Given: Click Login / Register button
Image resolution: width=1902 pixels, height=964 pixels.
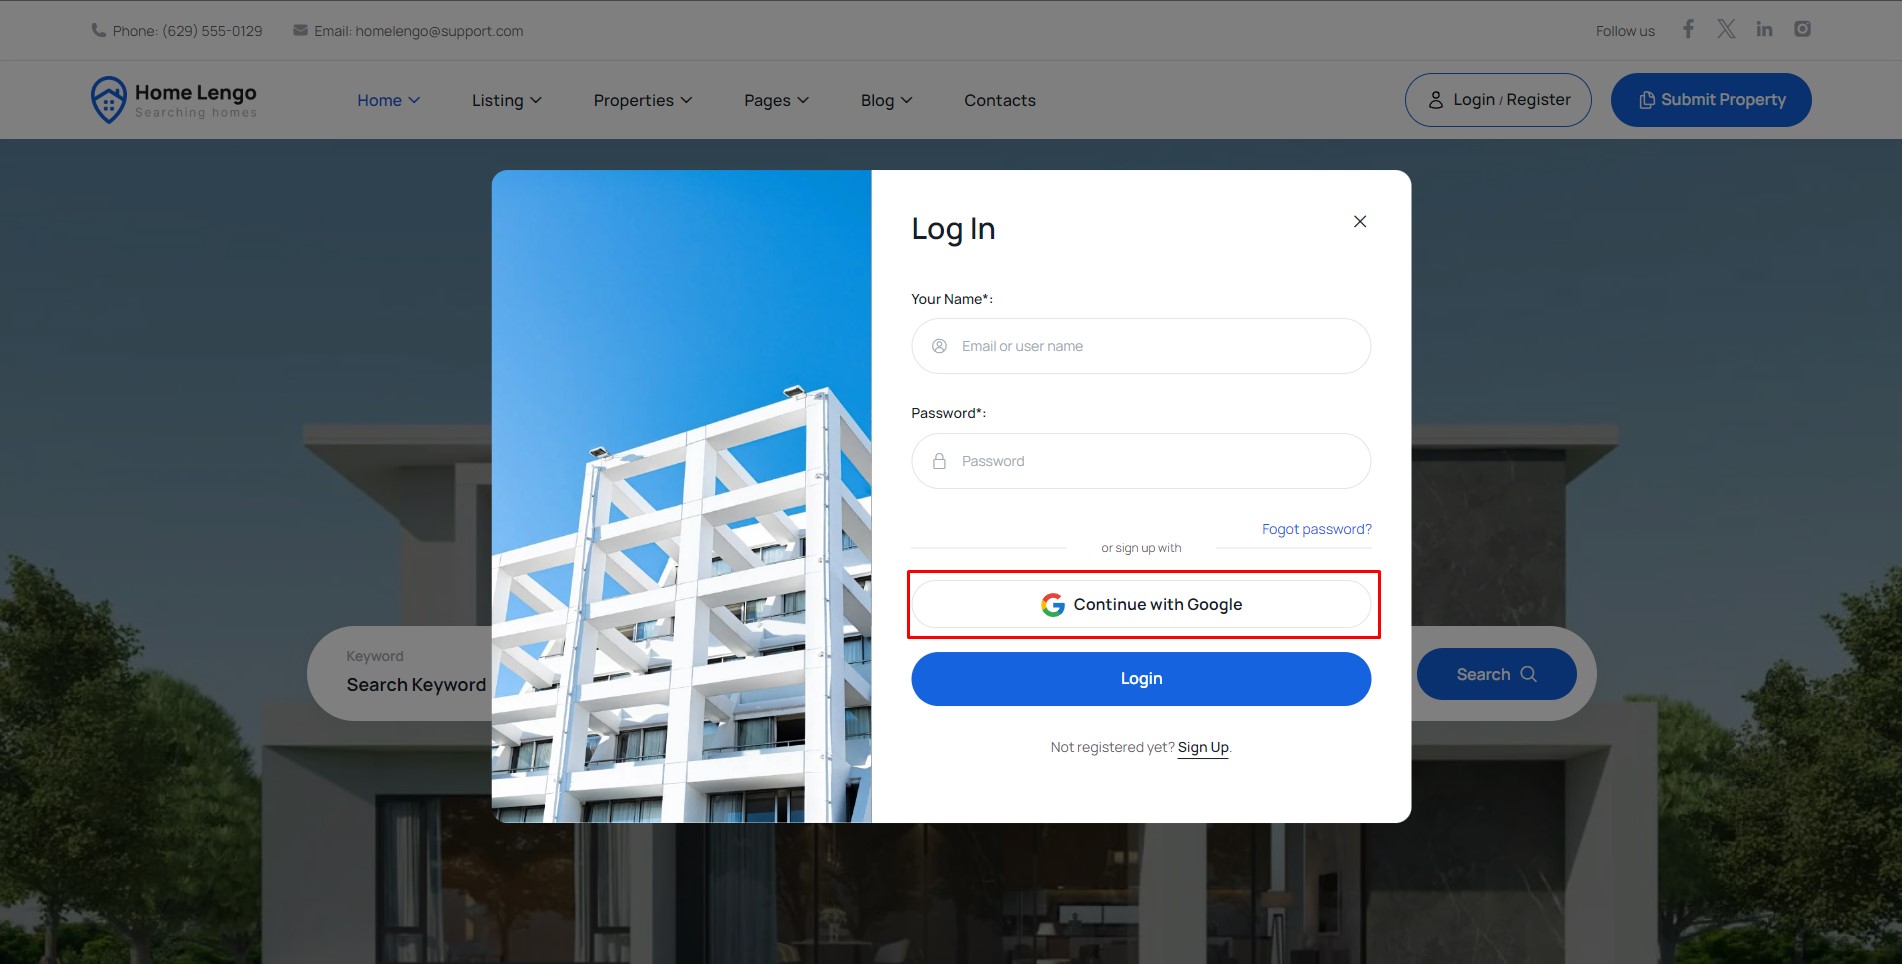Looking at the screenshot, I should pos(1498,100).
